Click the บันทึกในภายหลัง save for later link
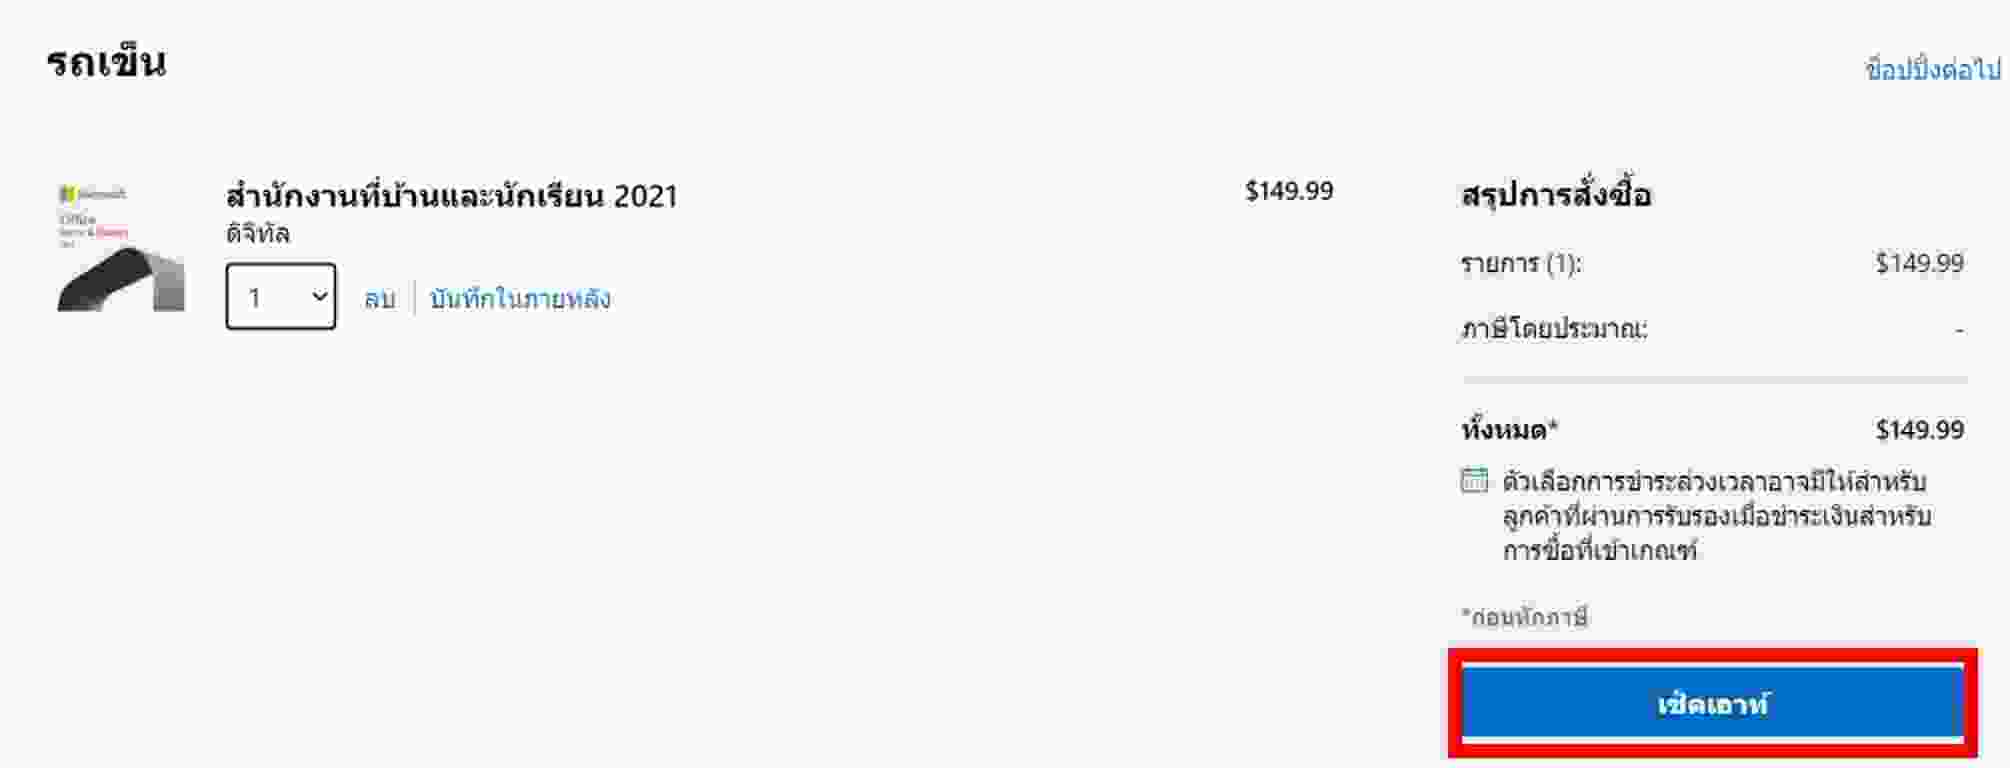2010x768 pixels. pyautogui.click(x=520, y=298)
